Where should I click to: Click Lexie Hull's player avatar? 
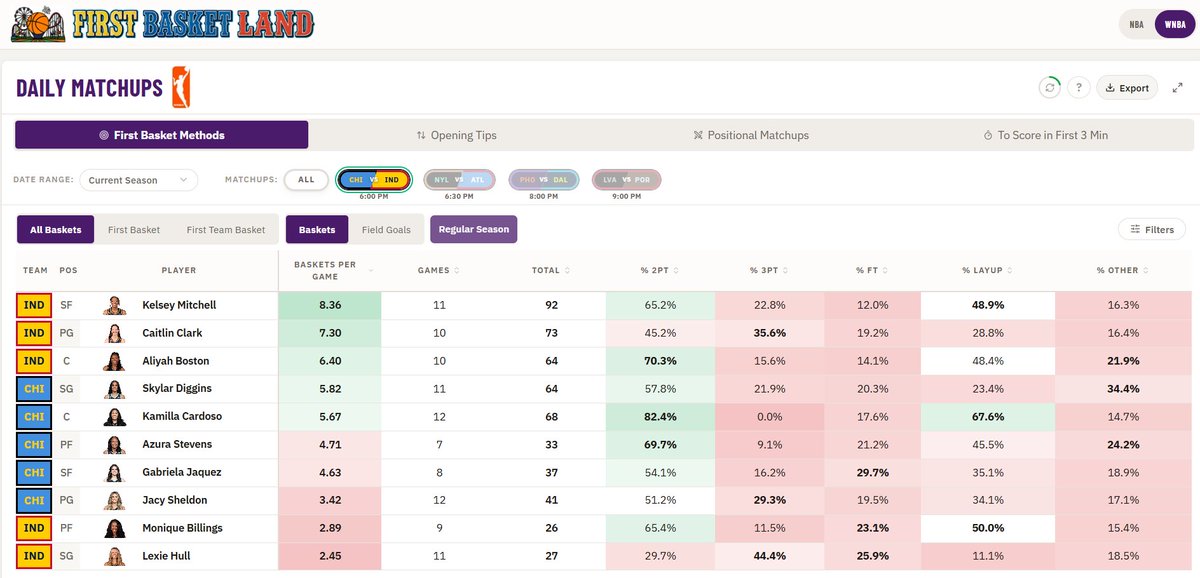(115, 556)
